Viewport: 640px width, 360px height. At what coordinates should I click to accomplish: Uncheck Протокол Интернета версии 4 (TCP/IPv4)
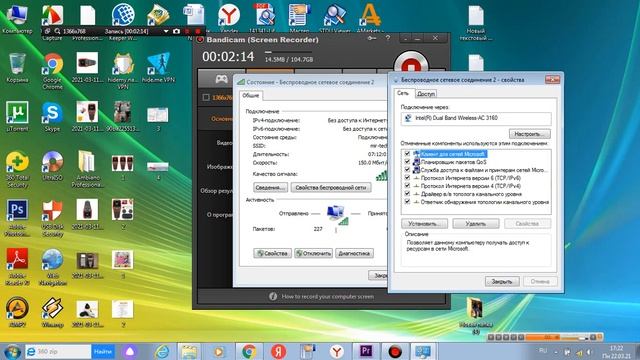pyautogui.click(x=407, y=186)
